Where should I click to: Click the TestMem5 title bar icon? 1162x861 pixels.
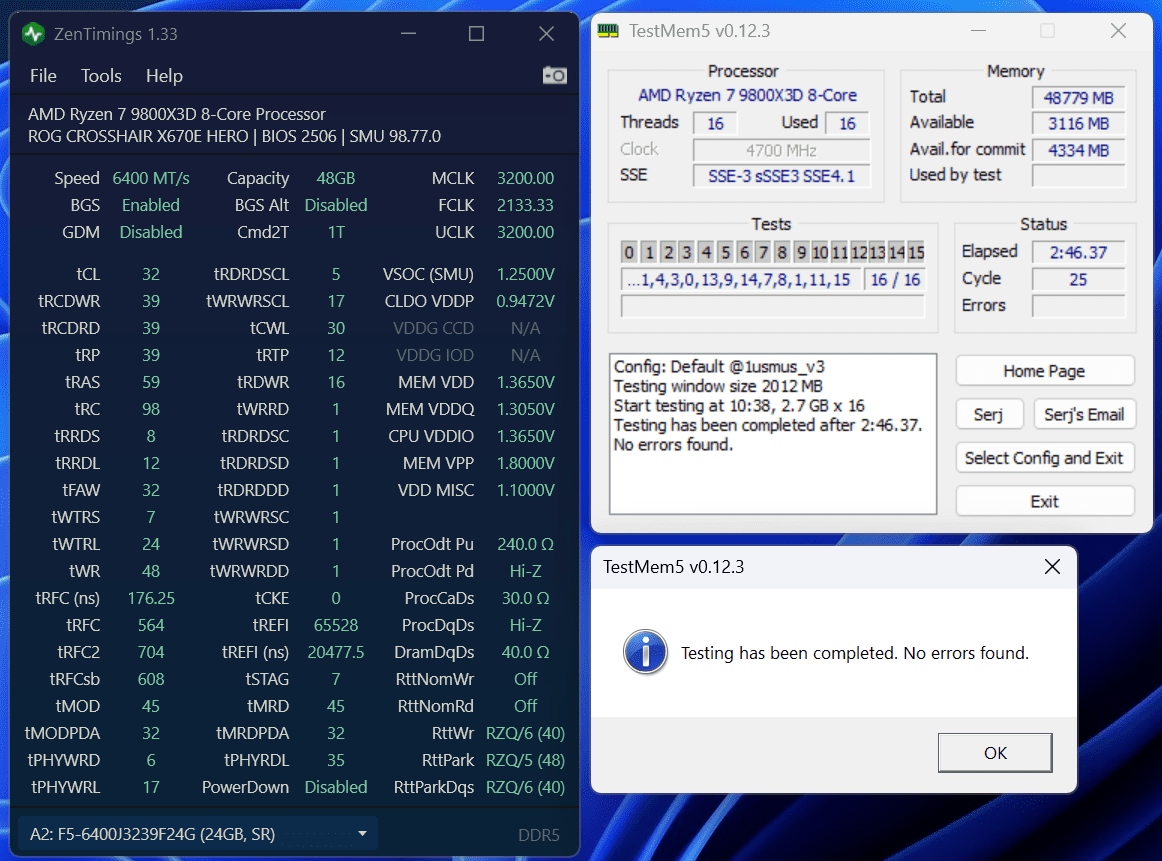pos(608,31)
